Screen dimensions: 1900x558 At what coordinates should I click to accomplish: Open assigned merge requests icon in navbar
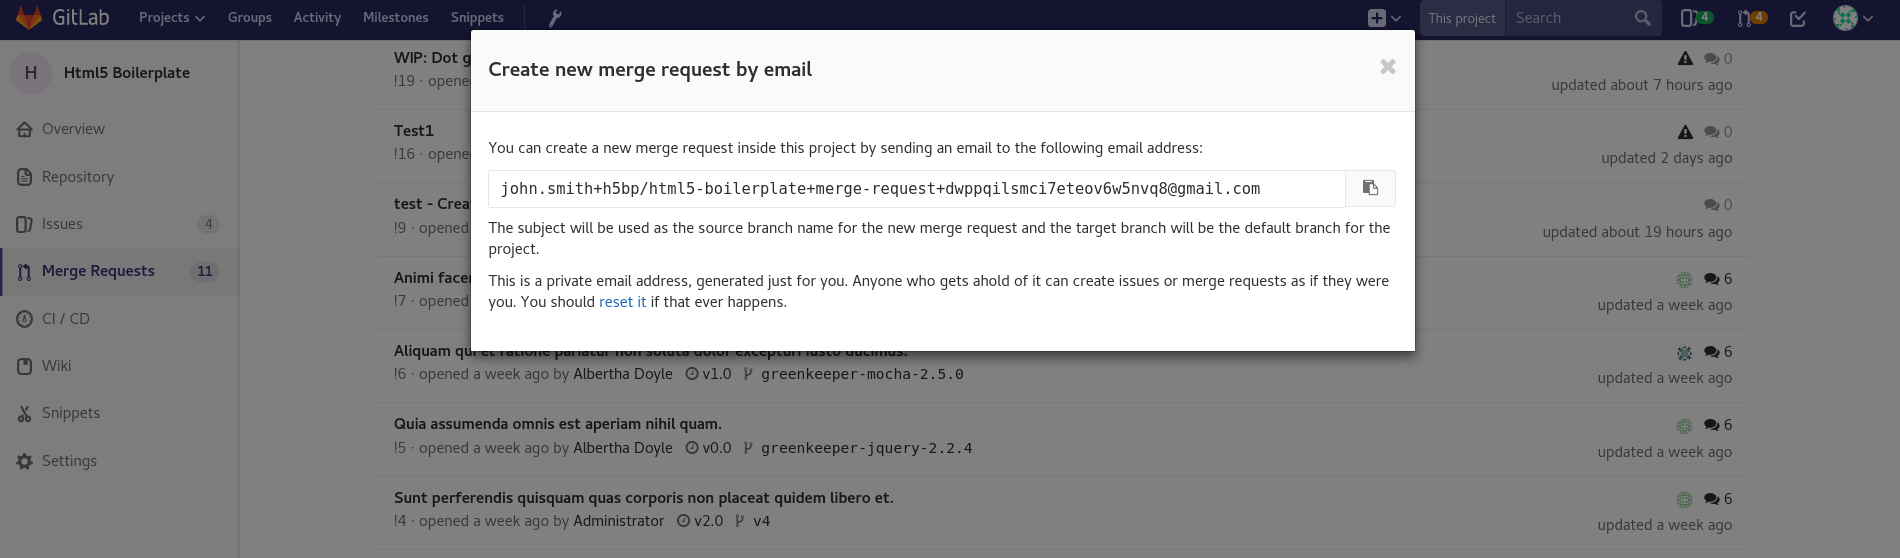tap(1751, 18)
